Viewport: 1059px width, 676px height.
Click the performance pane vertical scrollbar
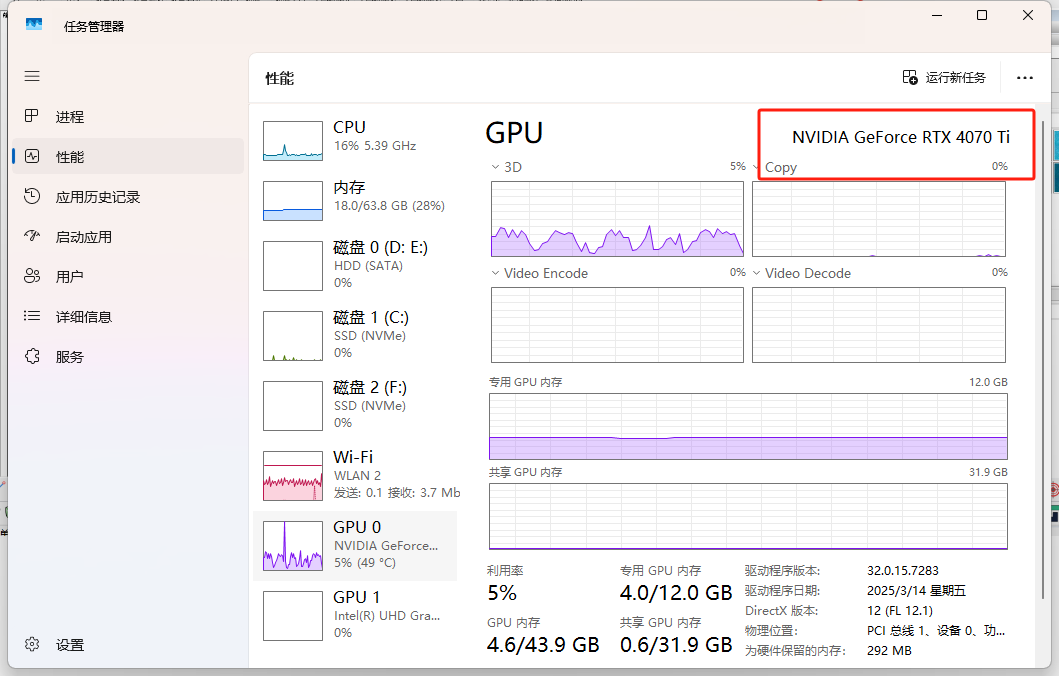pos(1043,358)
